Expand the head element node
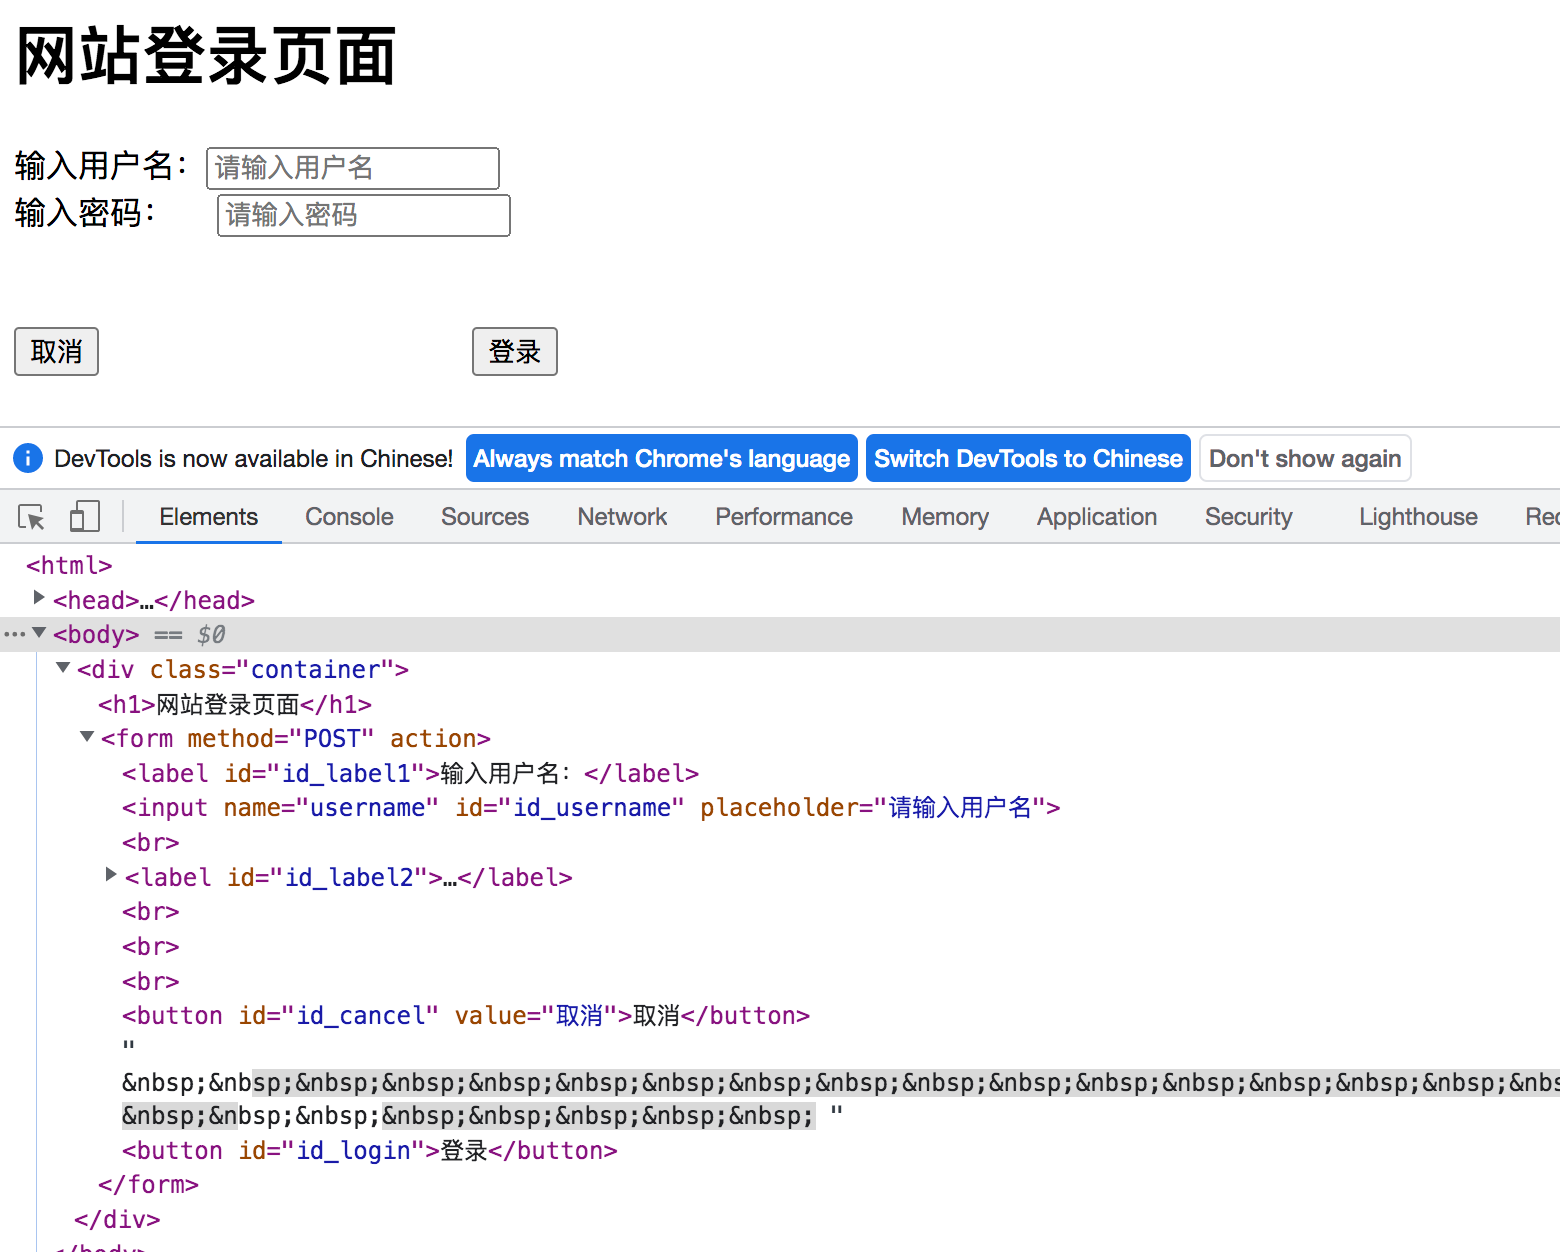The height and width of the screenshot is (1252, 1560). 39,598
